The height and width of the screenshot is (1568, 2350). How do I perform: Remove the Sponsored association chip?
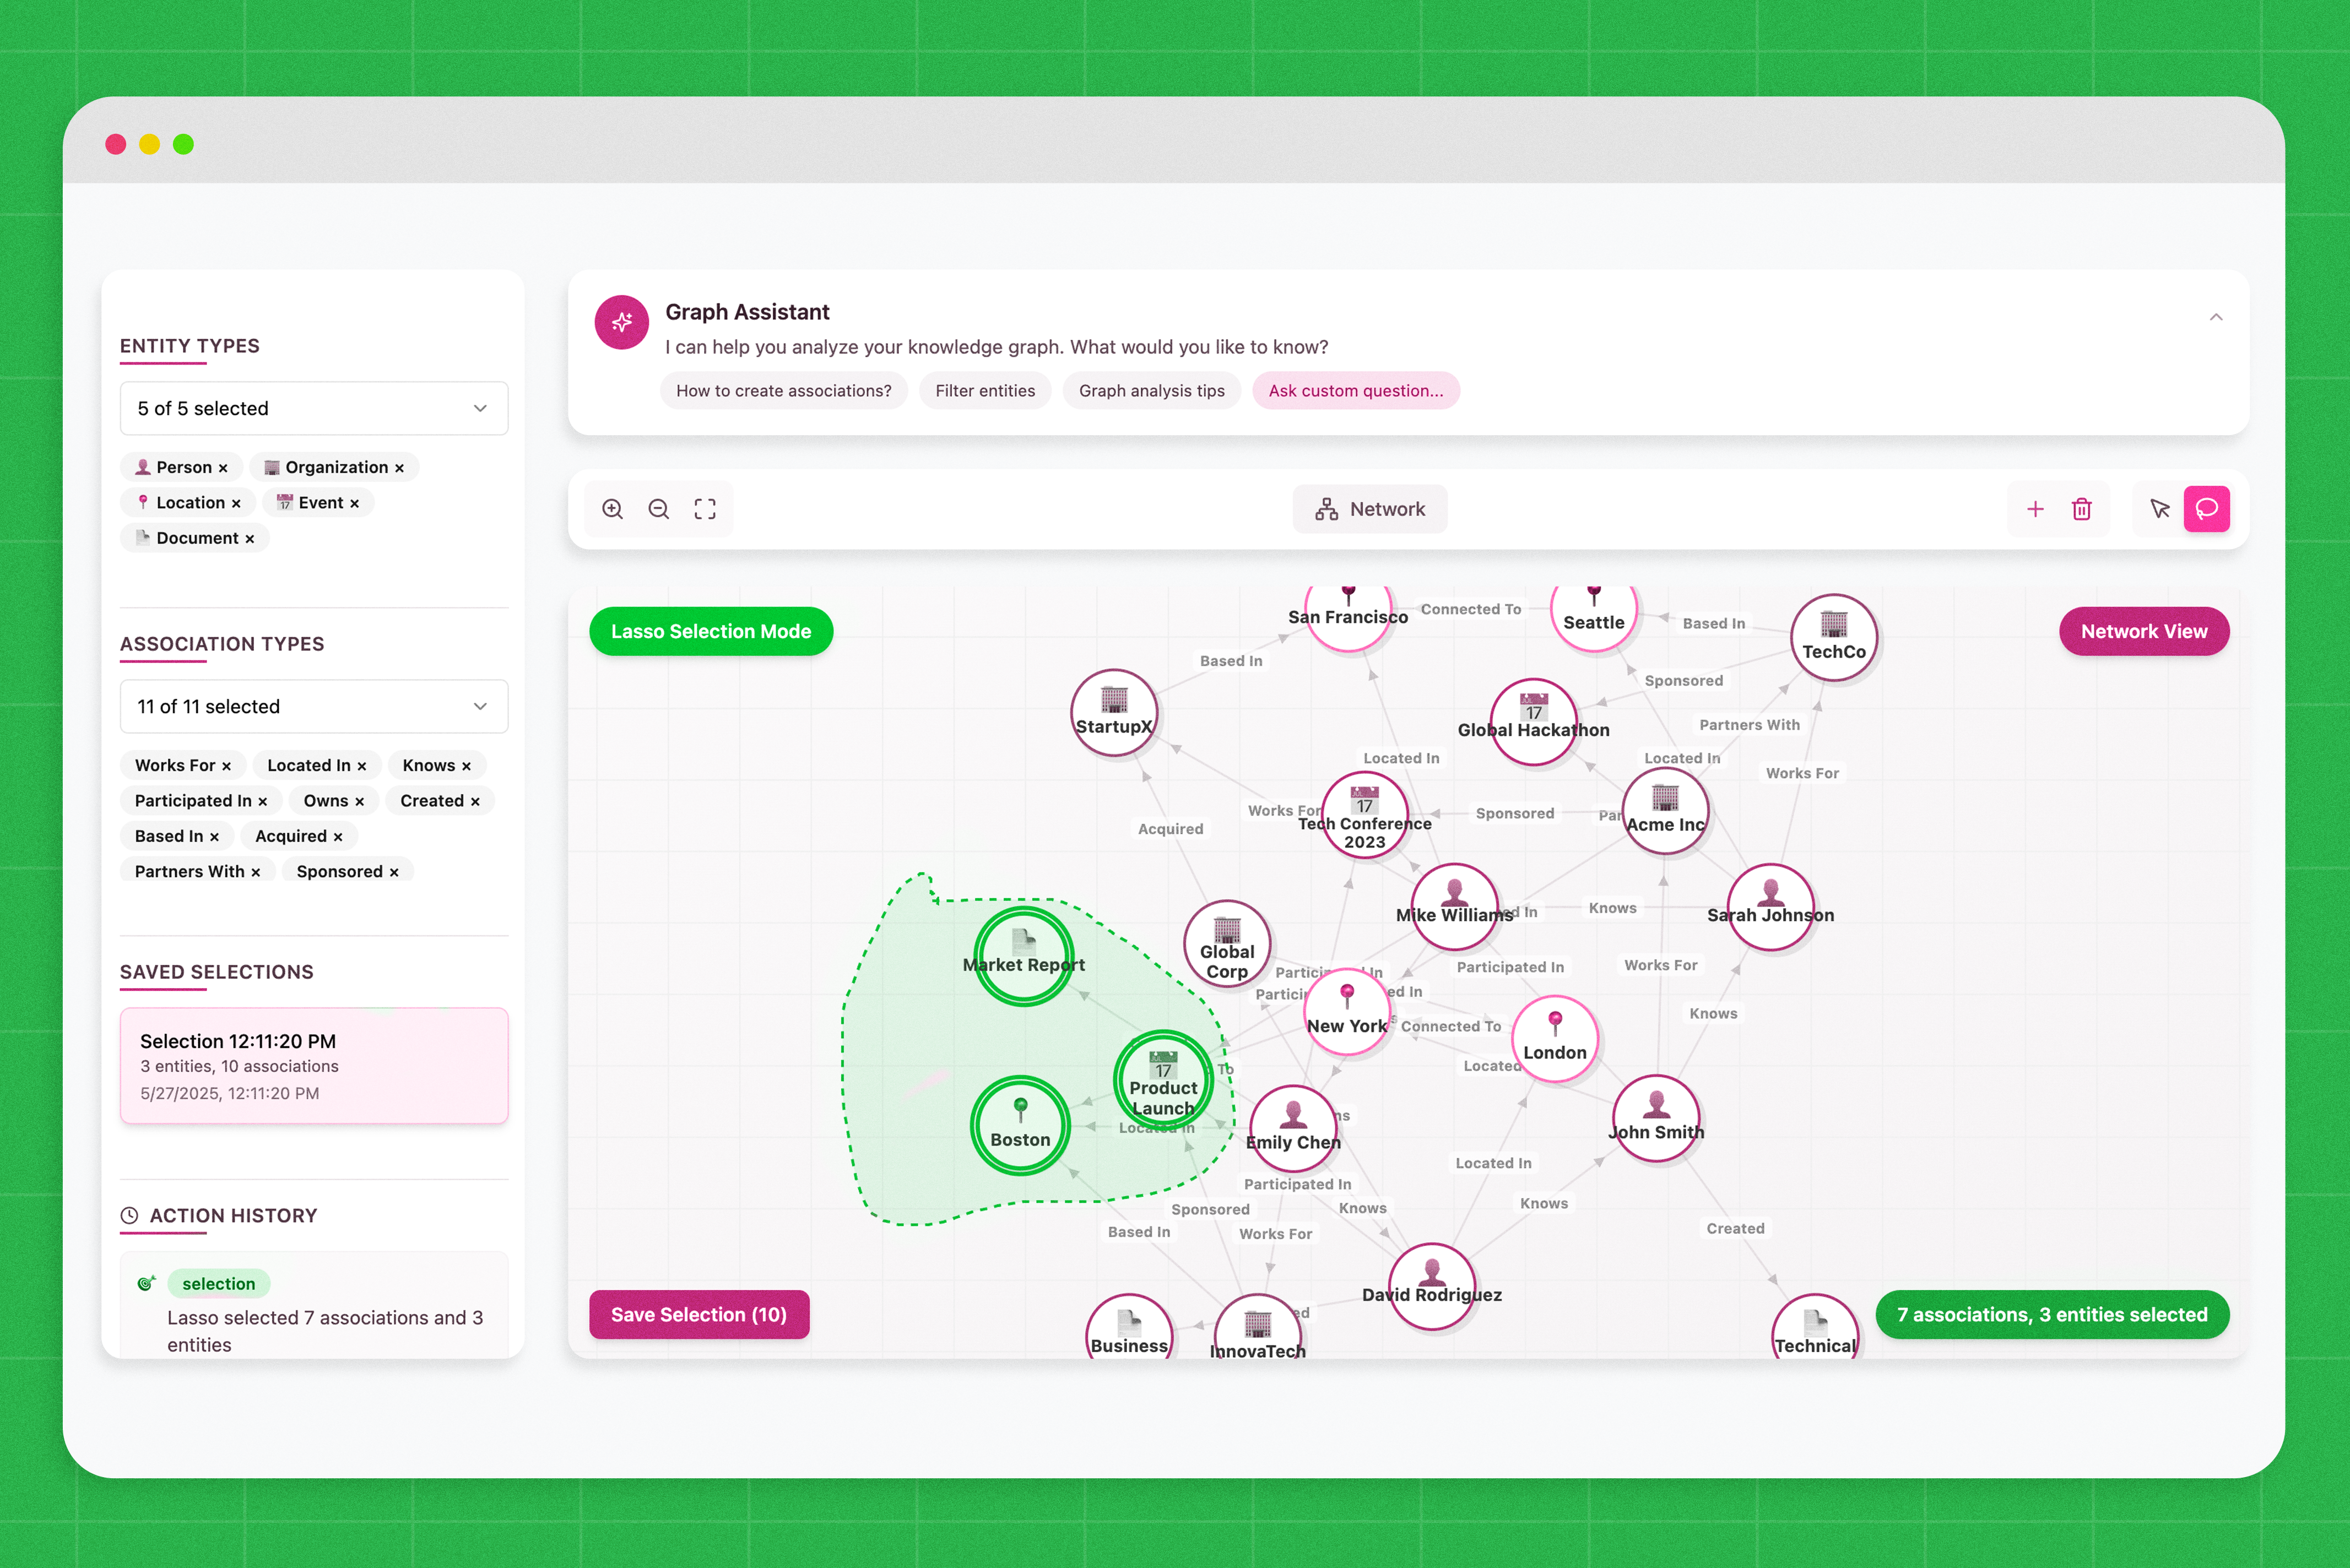(394, 872)
